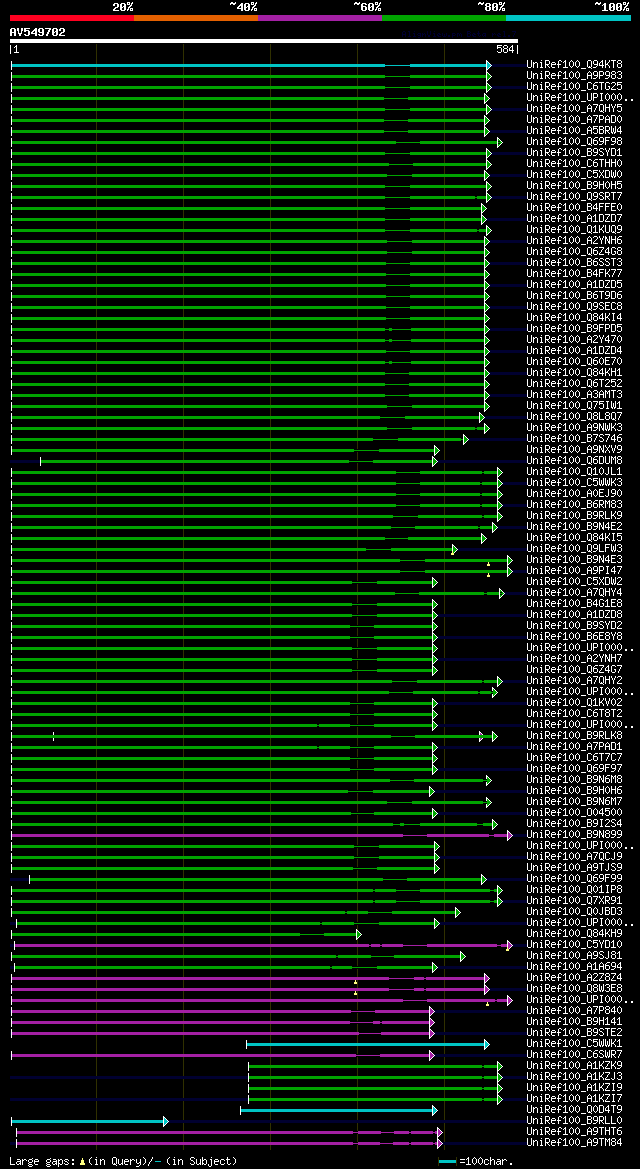Image resolution: width=640 pixels, height=1169 pixels.
Task: Click the cyan ~100% legend segment
Action: tap(568, 17)
